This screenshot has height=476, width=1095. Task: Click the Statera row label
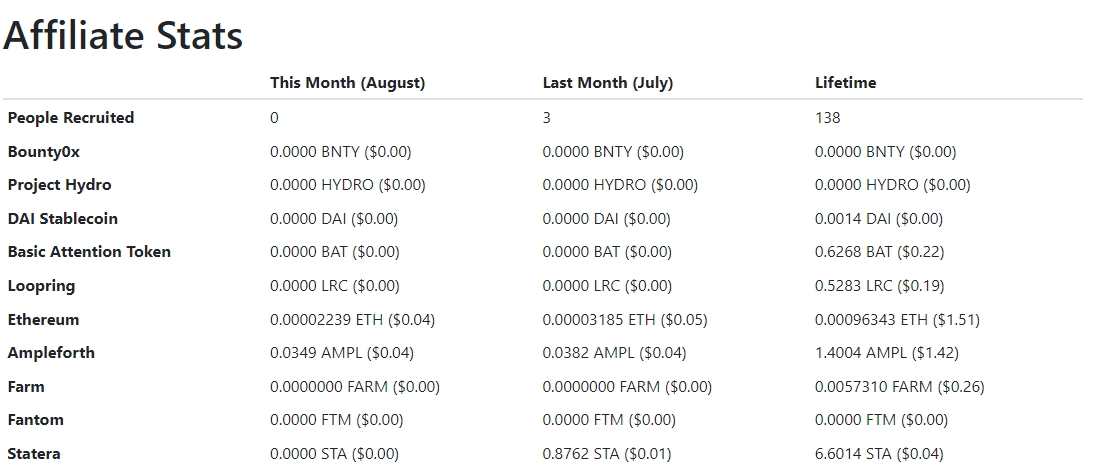(x=34, y=454)
